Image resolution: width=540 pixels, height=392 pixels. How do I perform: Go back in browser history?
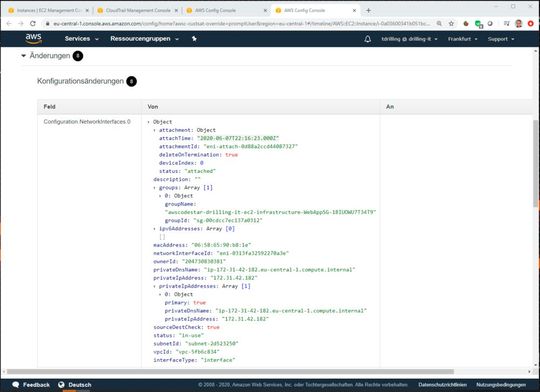pos(9,23)
